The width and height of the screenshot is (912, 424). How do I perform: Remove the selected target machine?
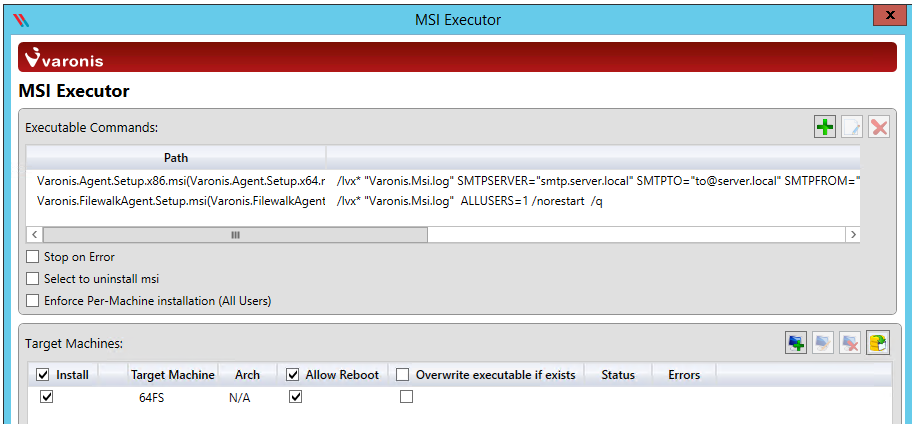(850, 343)
